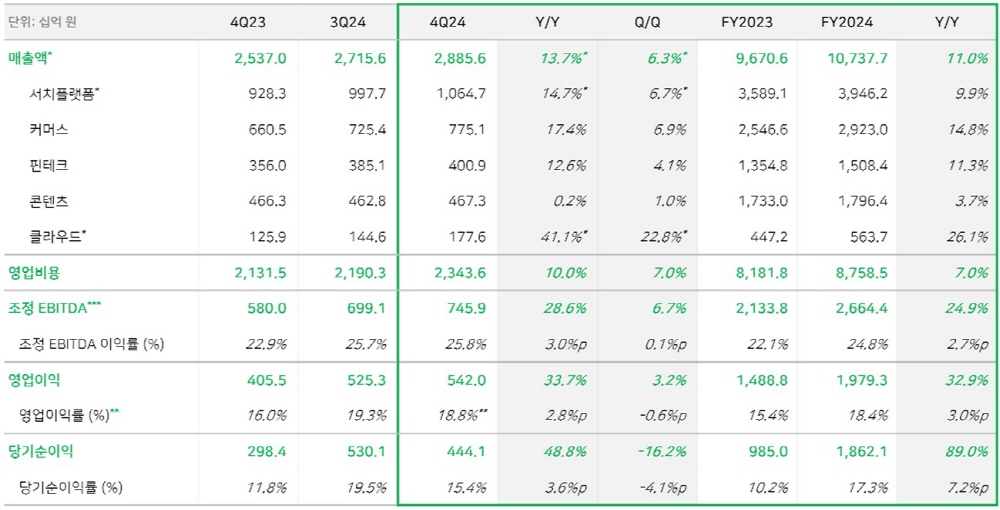Select the 조정 EBITDA row label
Image resolution: width=1000 pixels, height=510 pixels.
[45, 308]
